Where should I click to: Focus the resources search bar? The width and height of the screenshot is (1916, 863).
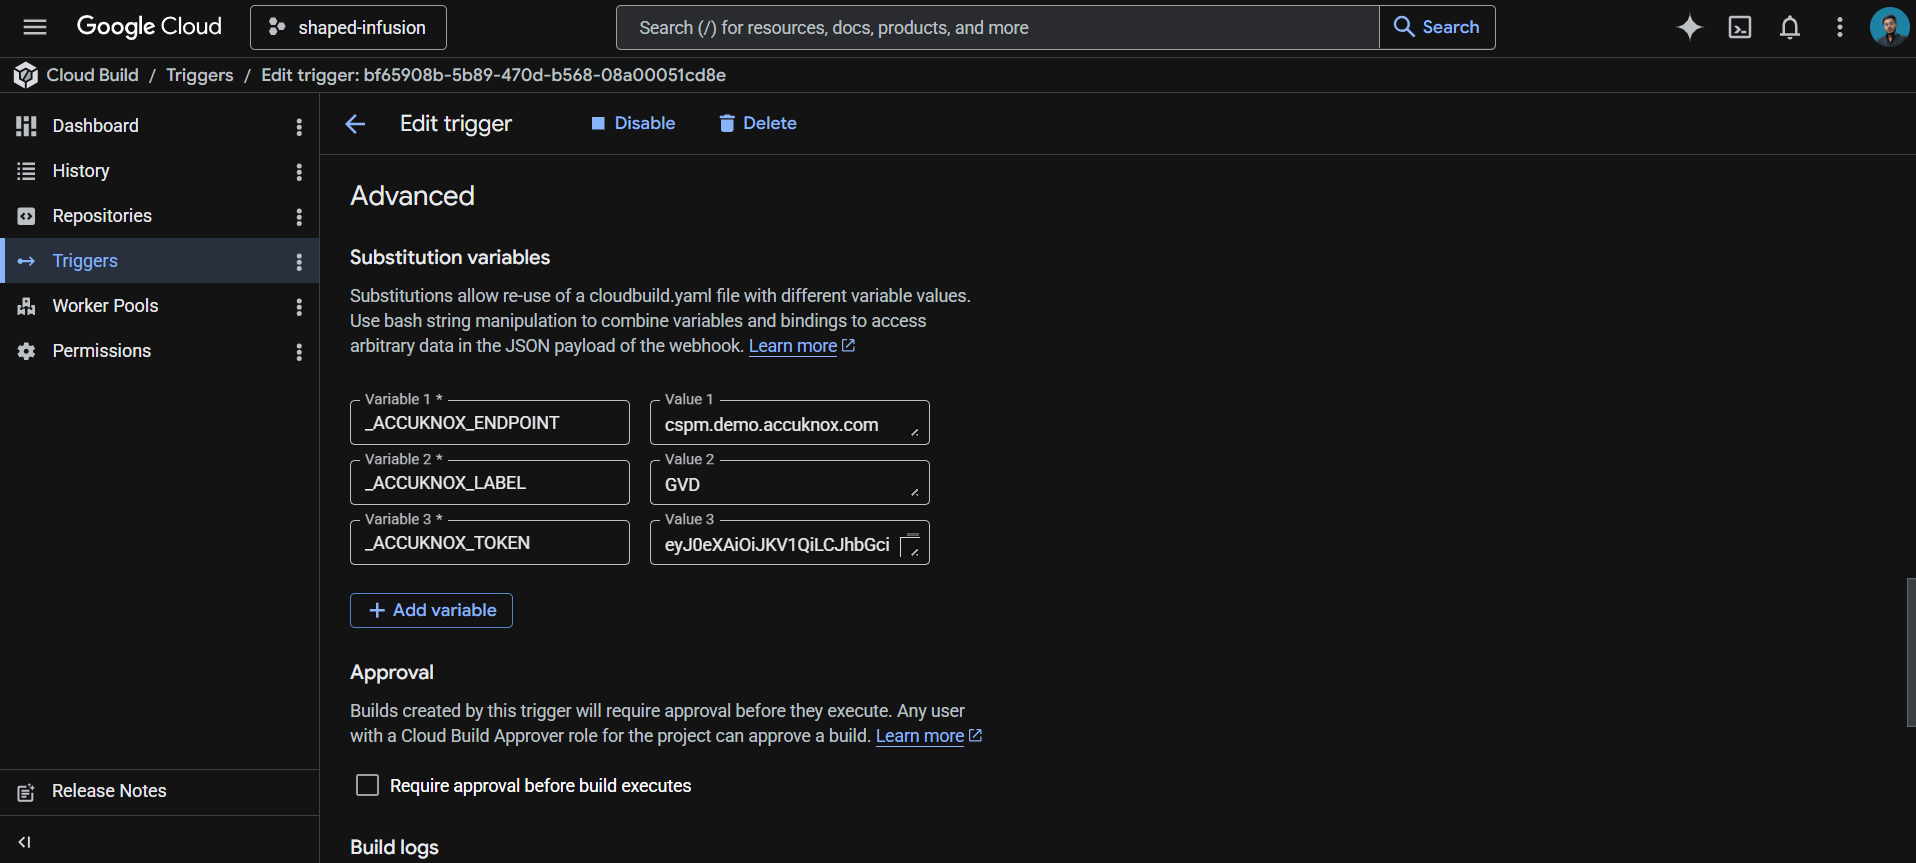pos(997,27)
